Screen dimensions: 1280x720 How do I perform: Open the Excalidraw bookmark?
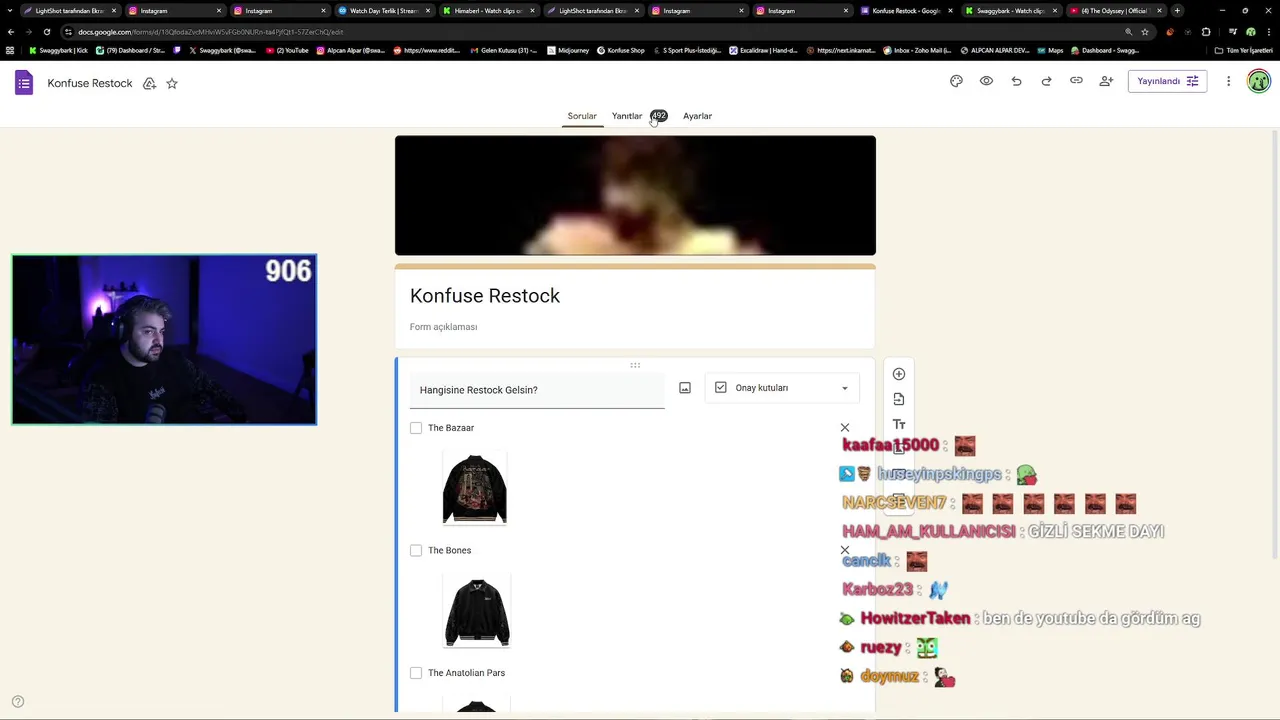click(x=764, y=50)
